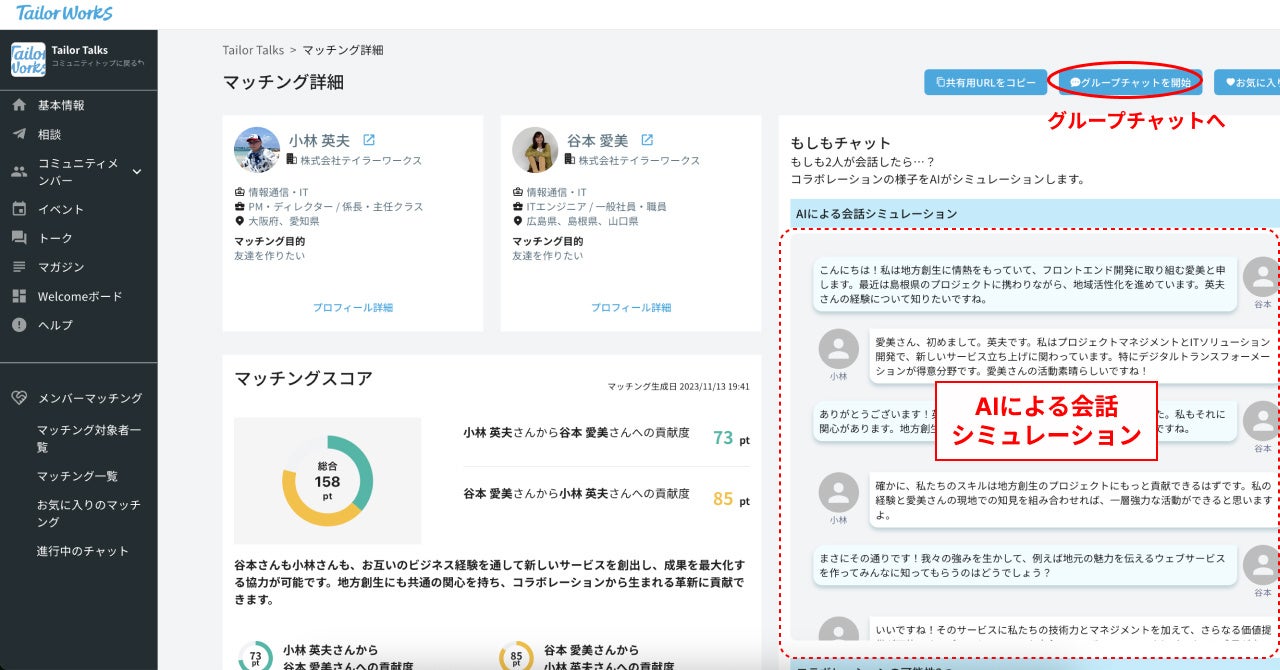Click the briefcase icon next to PM・ディレクター

[240, 207]
